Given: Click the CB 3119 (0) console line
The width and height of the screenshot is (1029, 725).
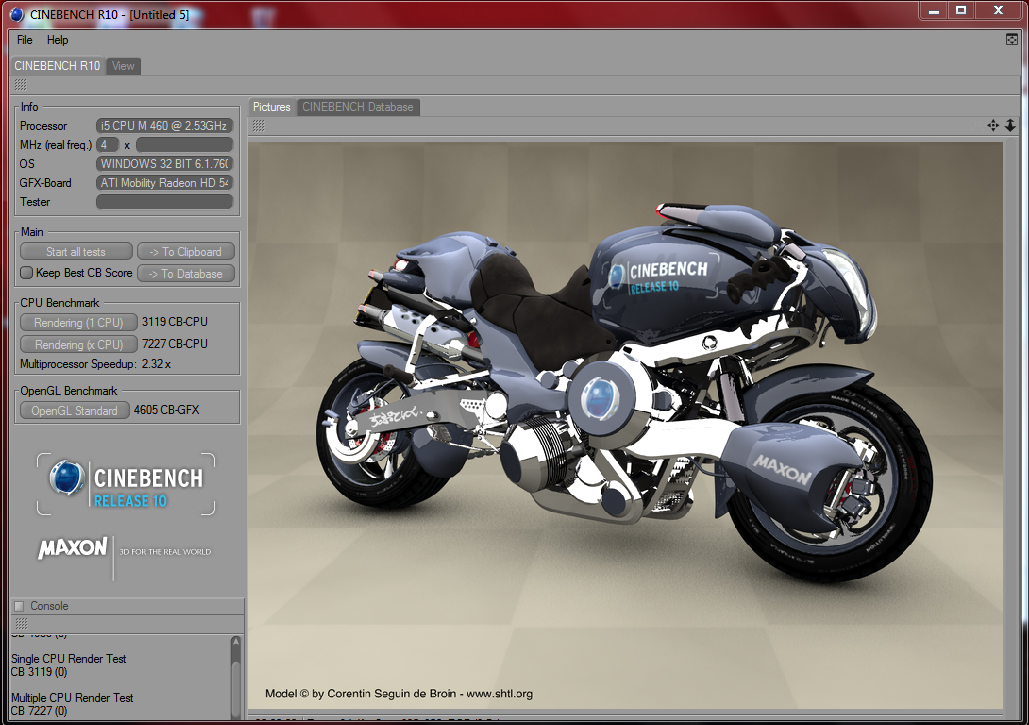Looking at the screenshot, I should (39, 672).
